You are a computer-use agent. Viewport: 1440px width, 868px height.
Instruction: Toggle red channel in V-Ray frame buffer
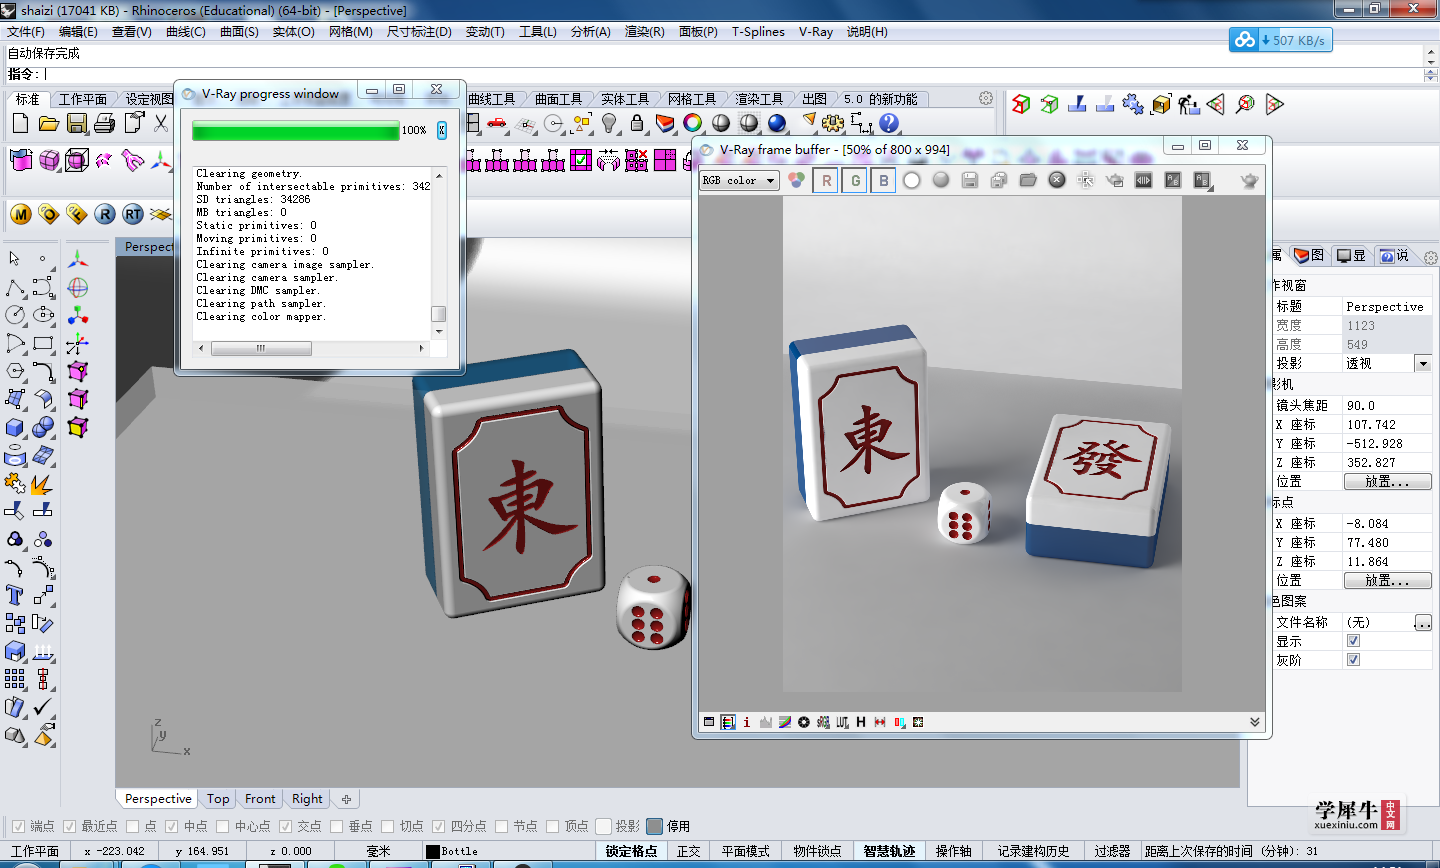[826, 180]
